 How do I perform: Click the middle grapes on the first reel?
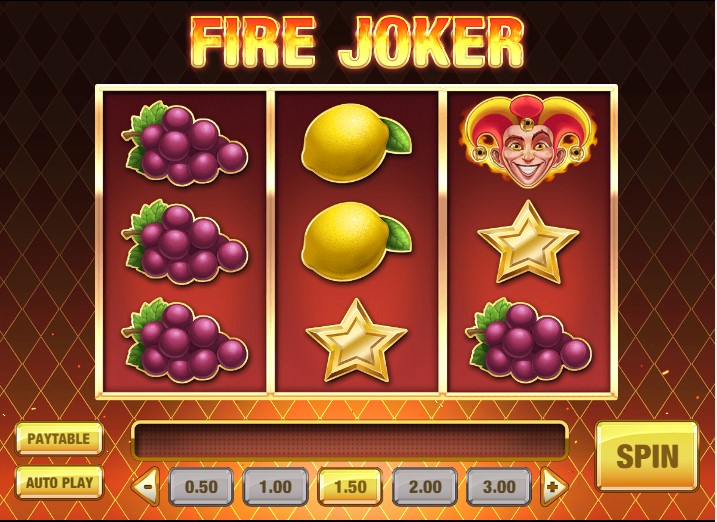pyautogui.click(x=185, y=241)
